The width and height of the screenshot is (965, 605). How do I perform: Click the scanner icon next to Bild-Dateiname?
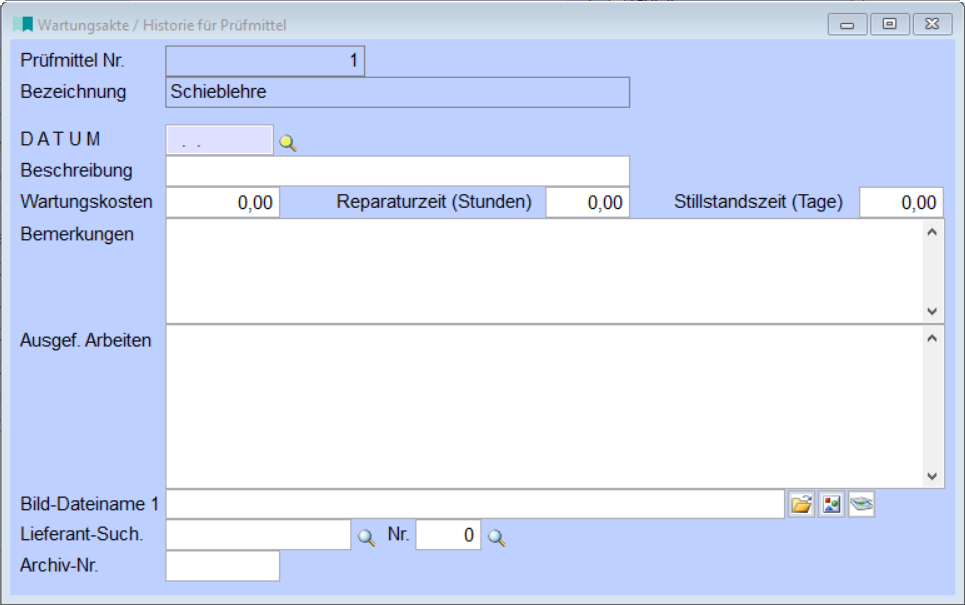coord(861,505)
